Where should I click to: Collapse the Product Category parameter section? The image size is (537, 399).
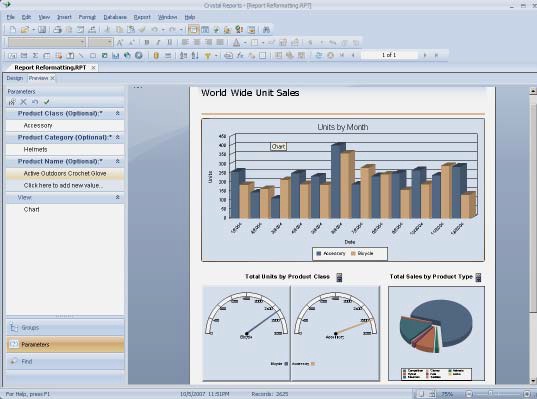(x=117, y=137)
